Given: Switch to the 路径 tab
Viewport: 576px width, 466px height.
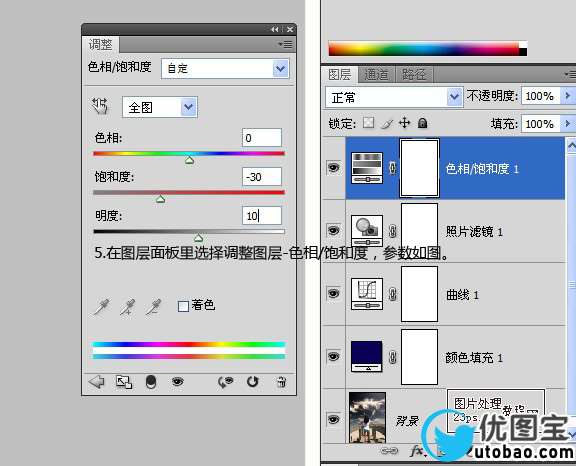Looking at the screenshot, I should [x=414, y=75].
